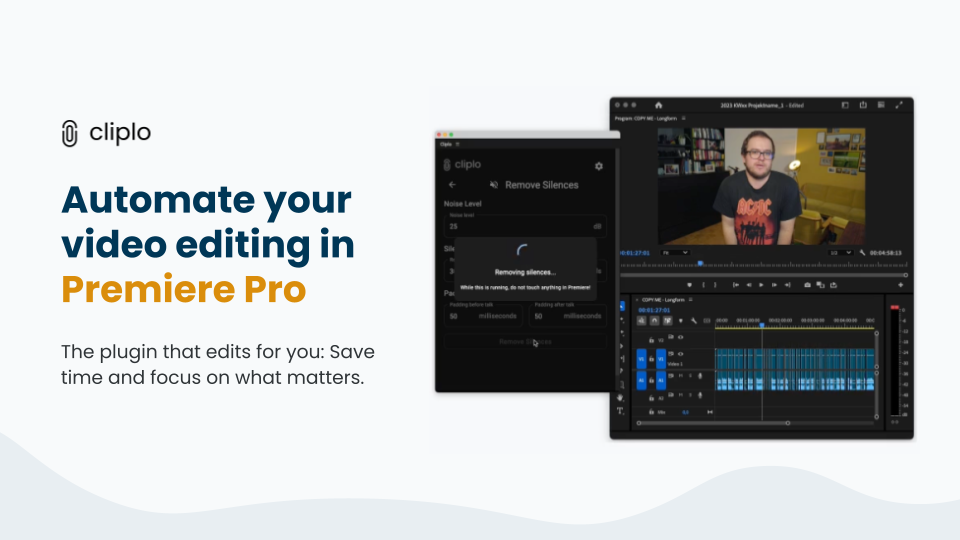Click Padding after talk input field
This screenshot has height=540, width=960.
567,315
